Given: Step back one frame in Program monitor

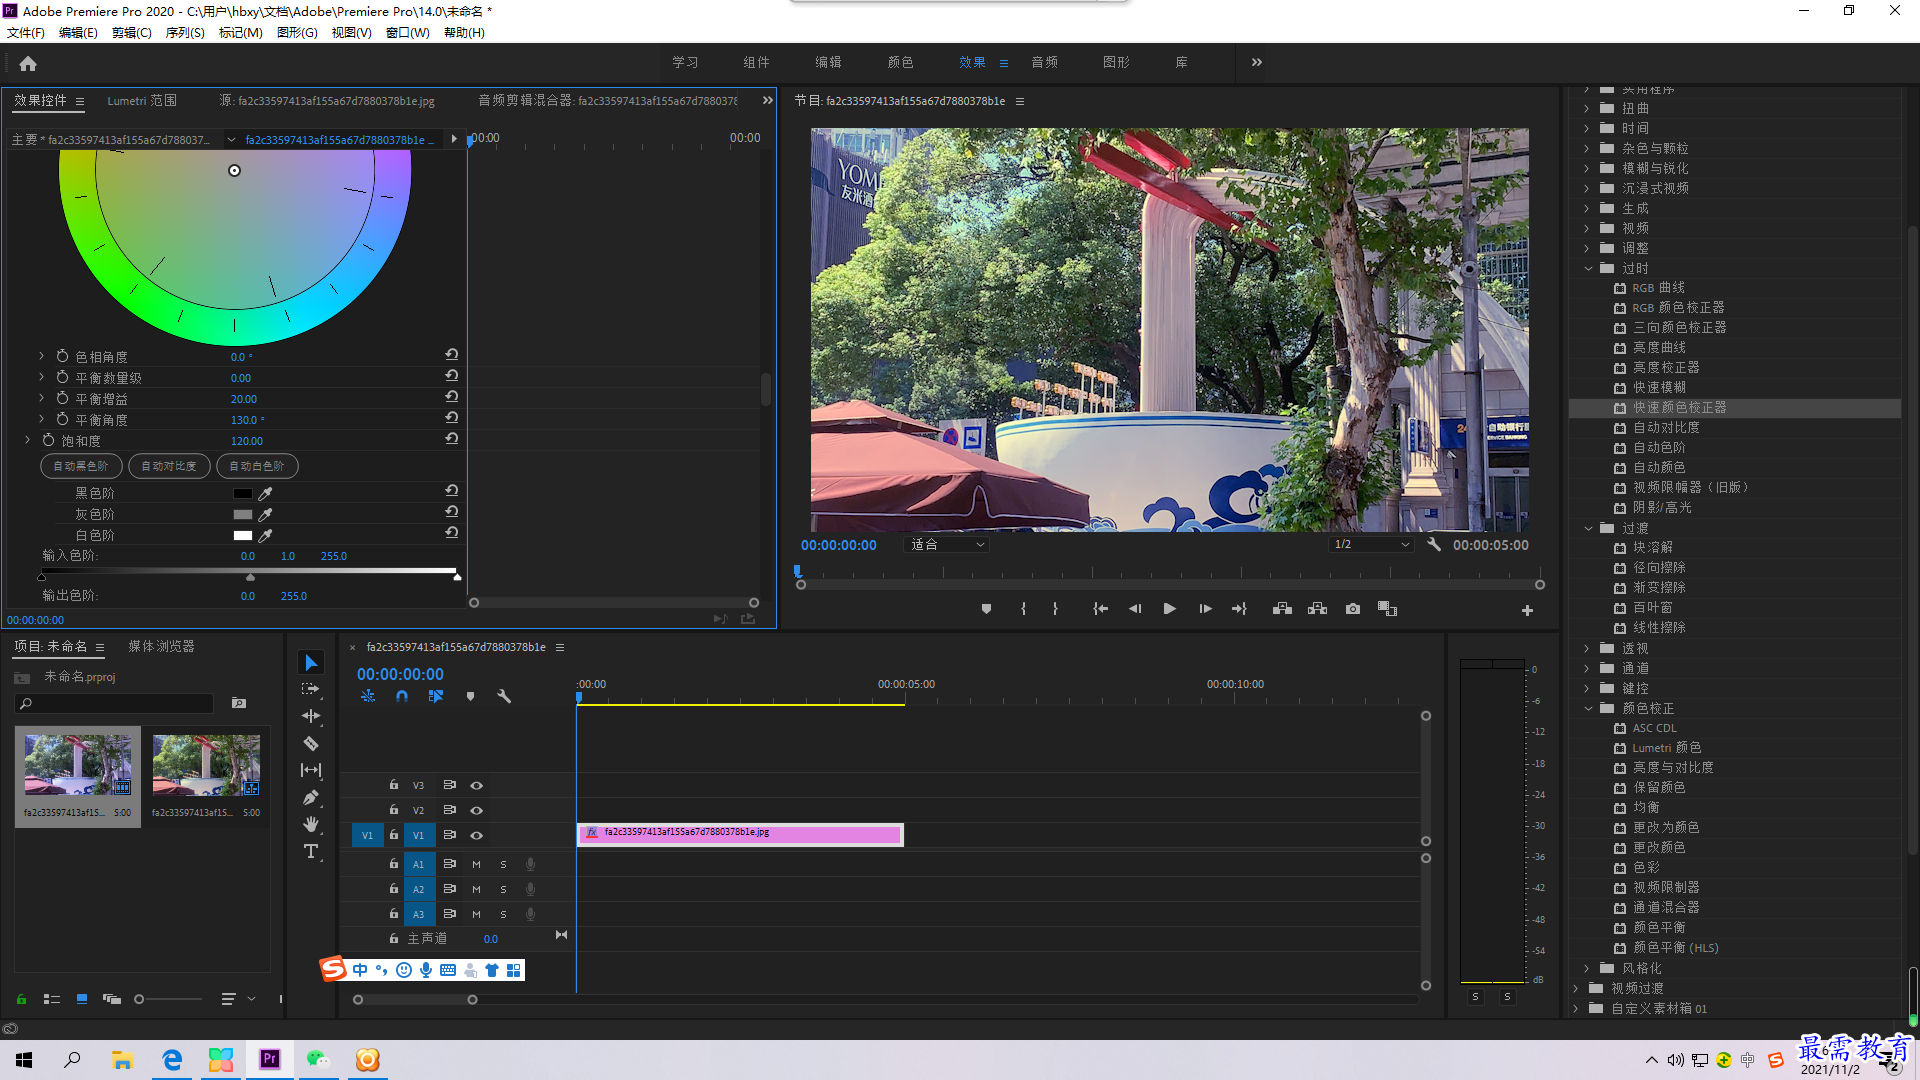Looking at the screenshot, I should click(1135, 609).
